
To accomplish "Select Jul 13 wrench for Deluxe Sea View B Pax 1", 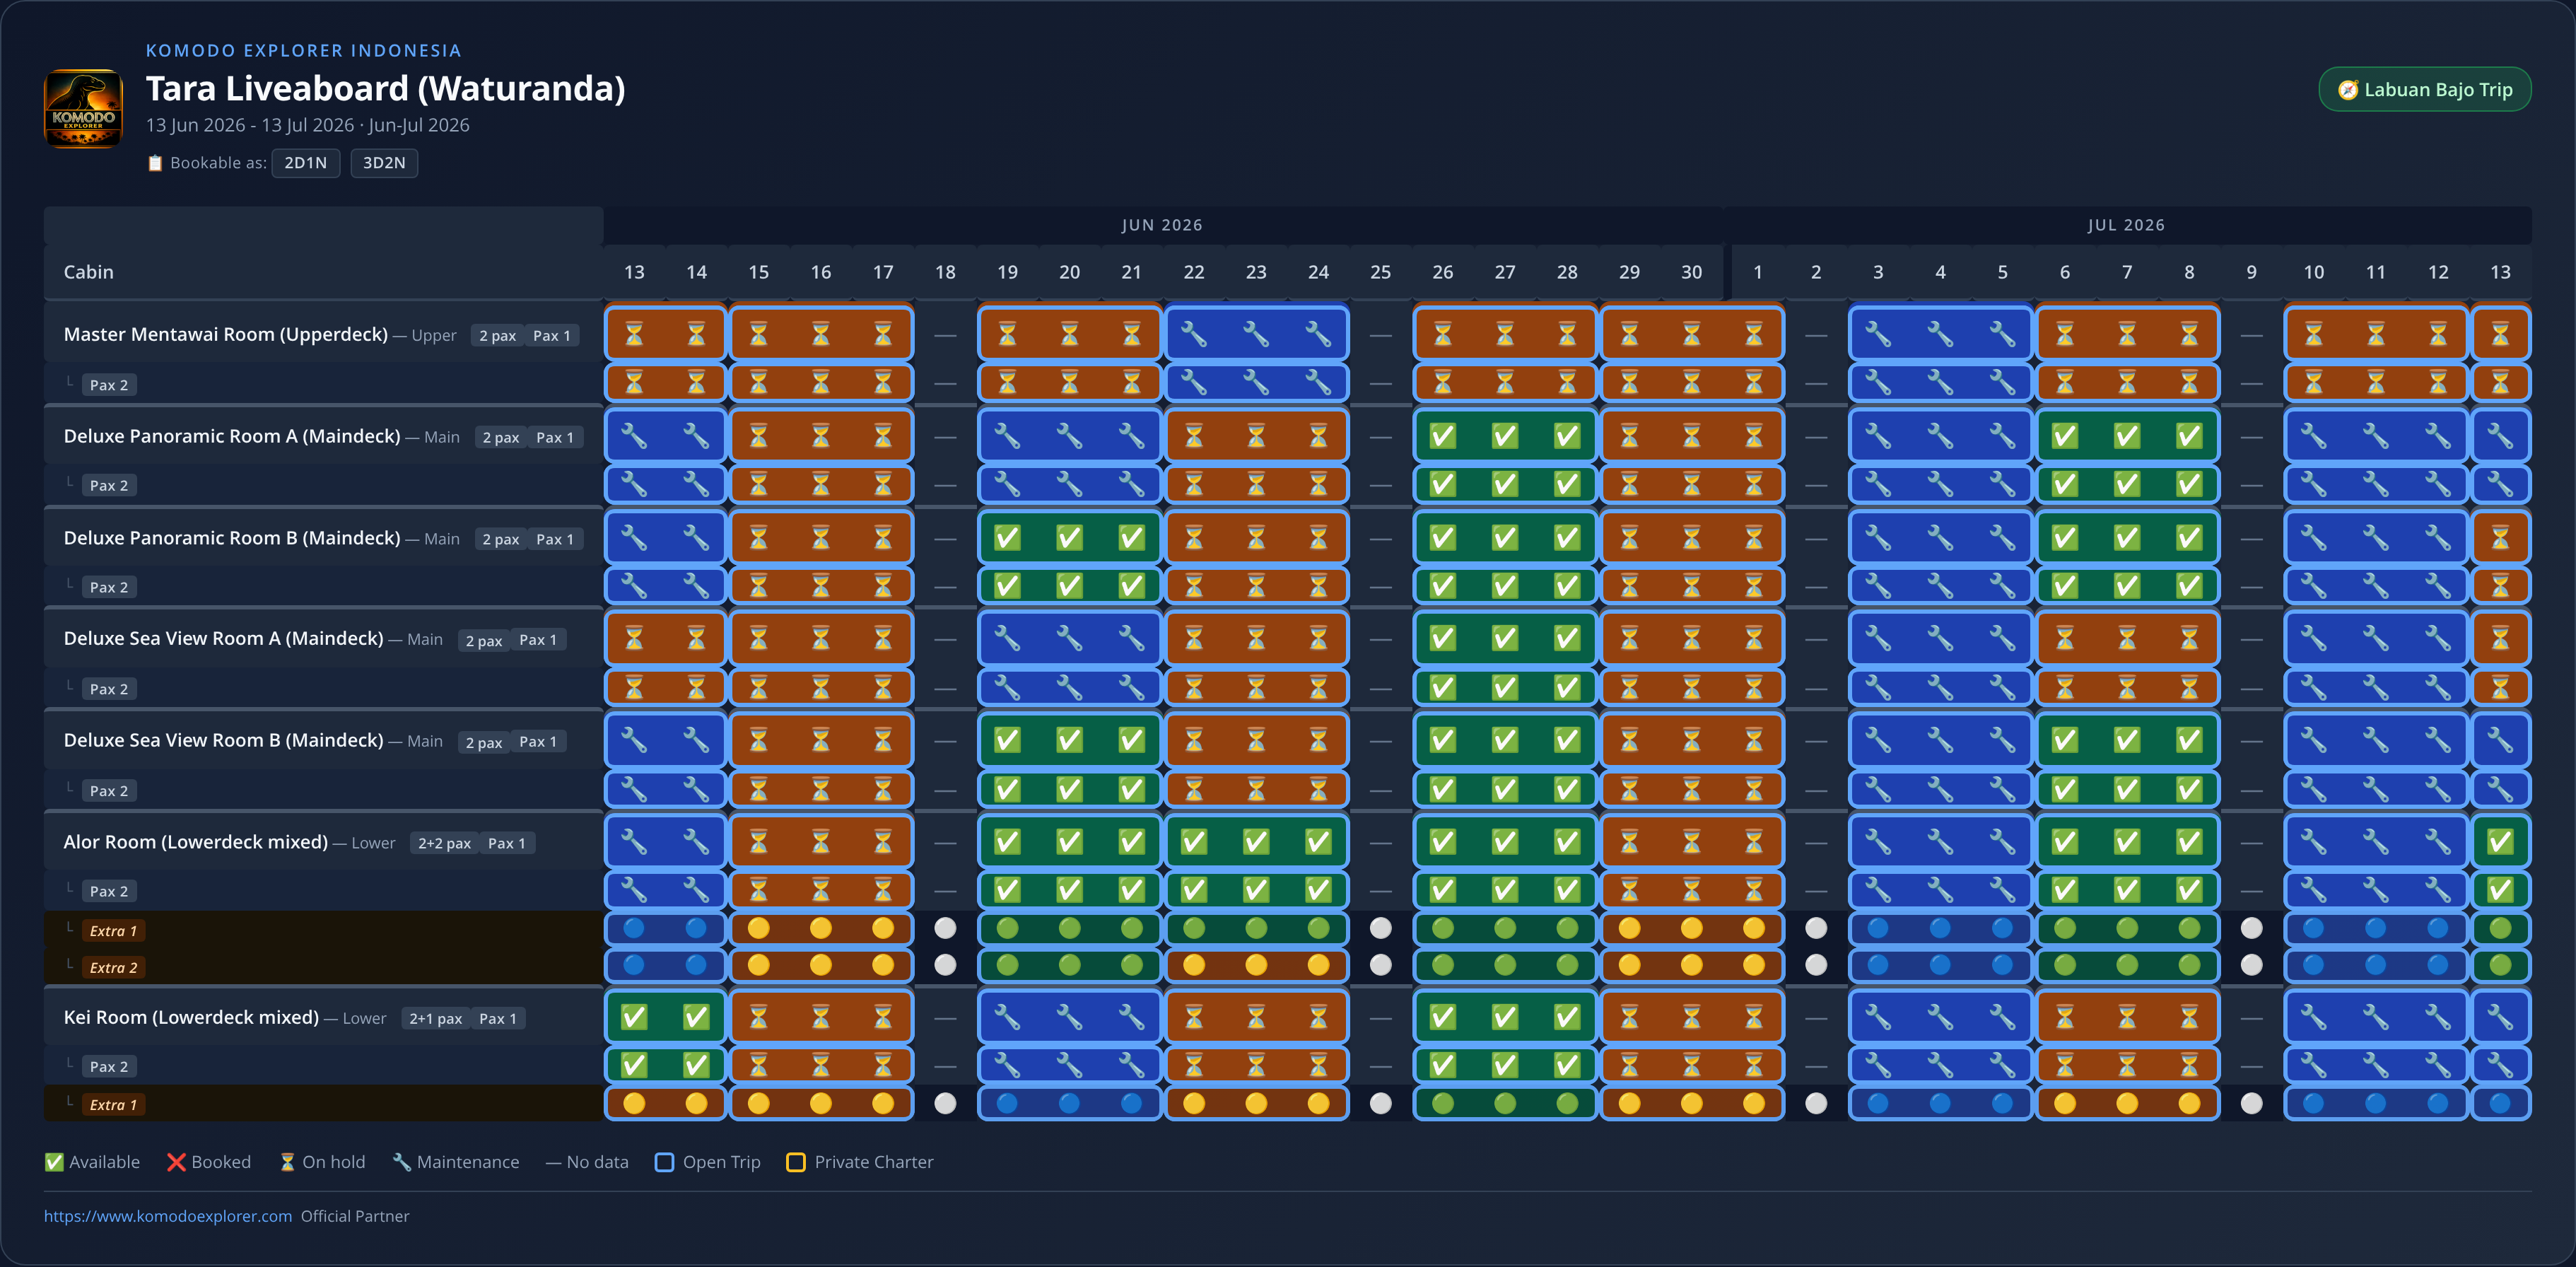I will coord(2500,740).
